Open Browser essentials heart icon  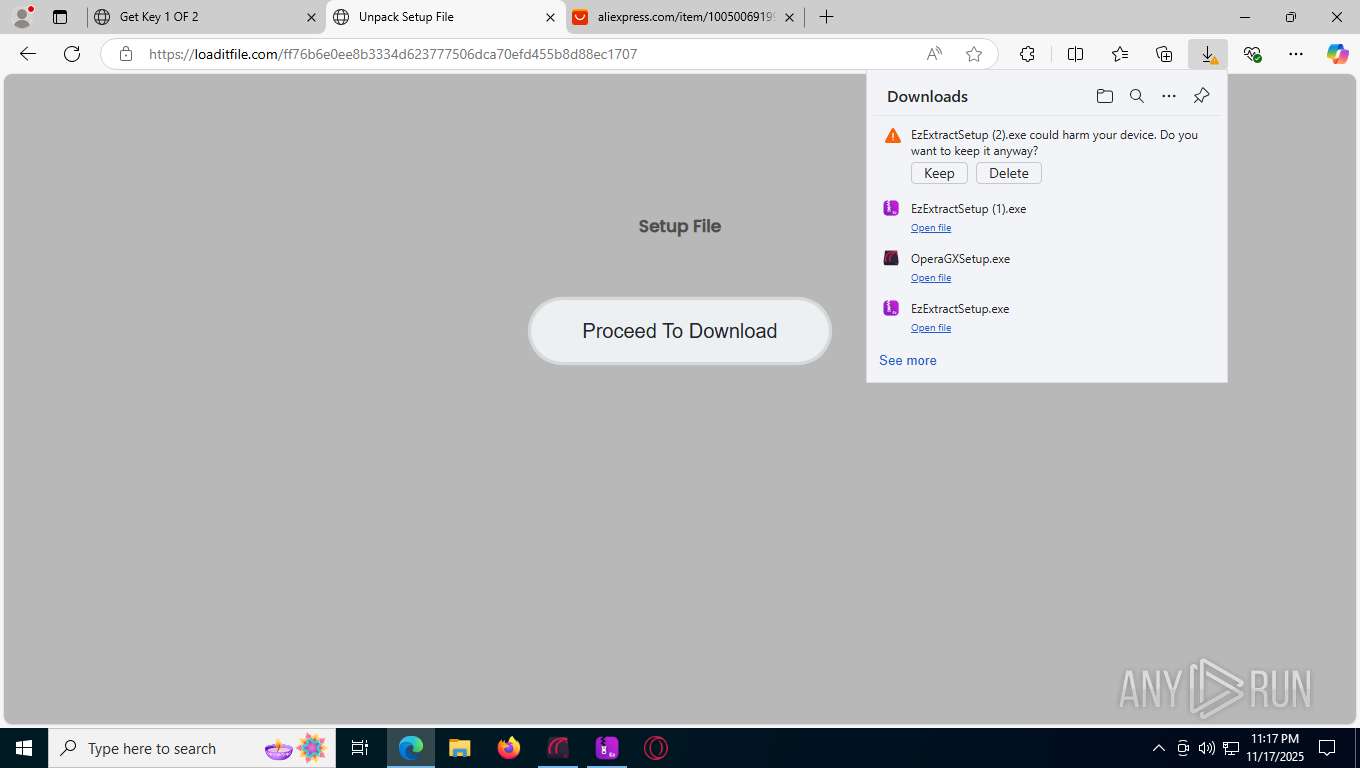point(1252,54)
